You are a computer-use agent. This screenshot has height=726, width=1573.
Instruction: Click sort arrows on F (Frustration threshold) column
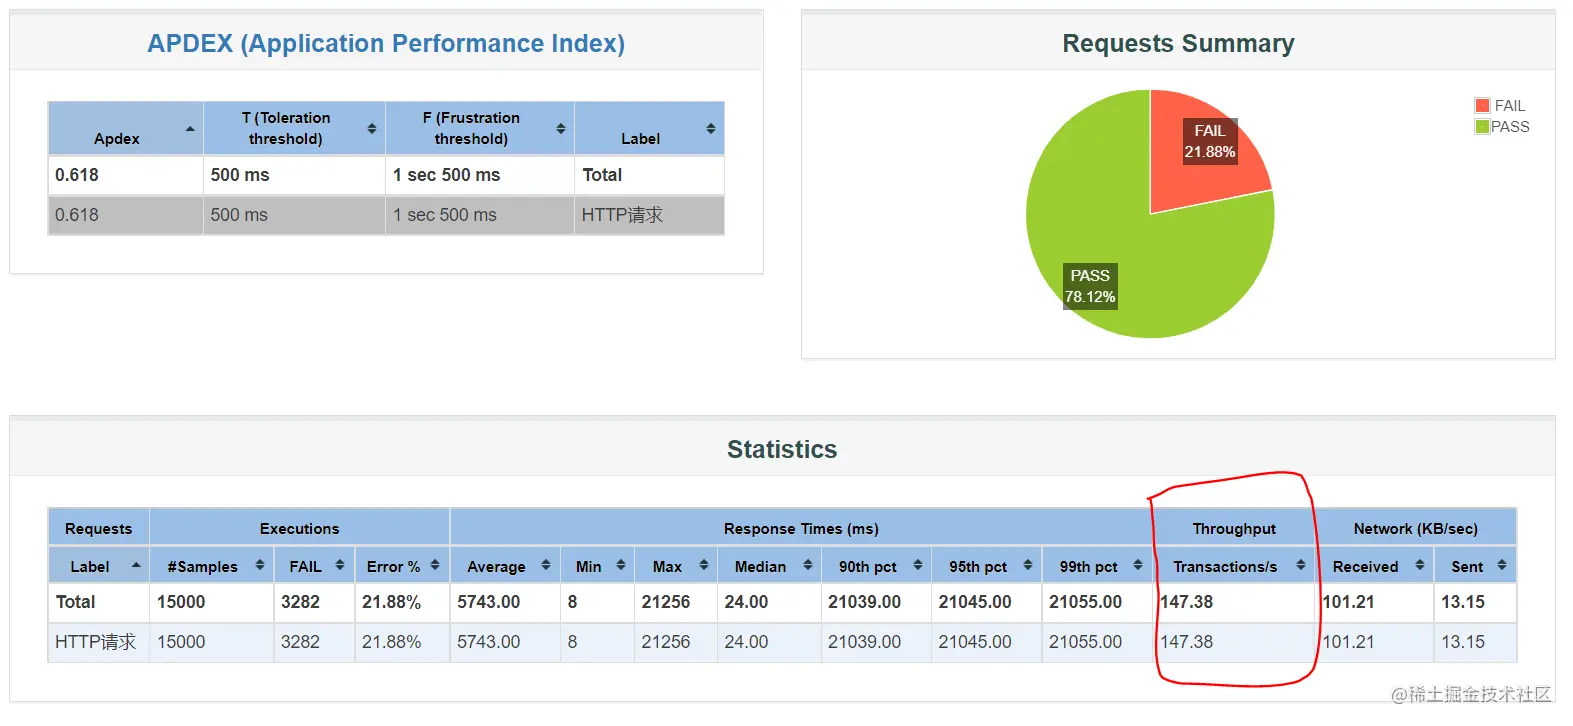point(561,129)
